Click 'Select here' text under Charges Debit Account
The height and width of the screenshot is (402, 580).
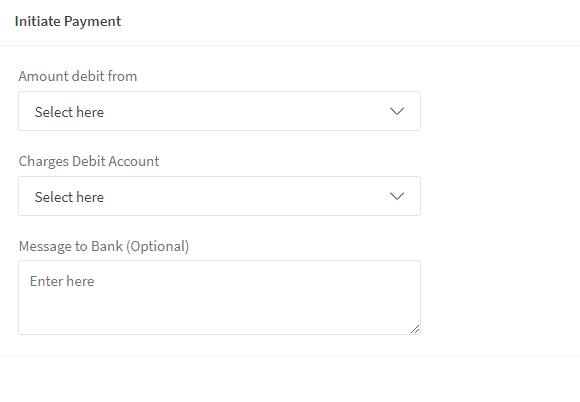(x=69, y=197)
